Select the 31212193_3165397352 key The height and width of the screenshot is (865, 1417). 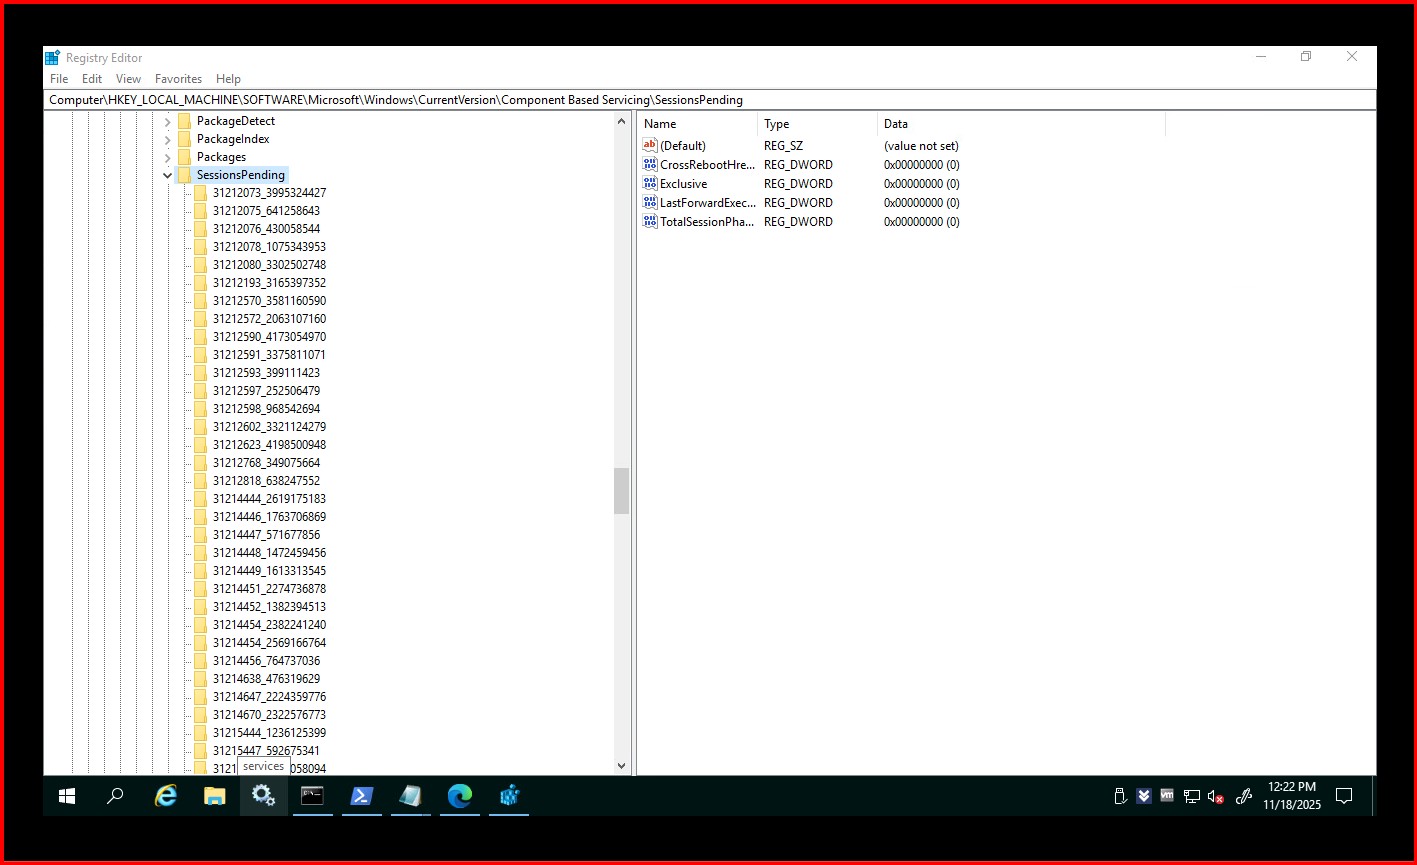tap(269, 283)
